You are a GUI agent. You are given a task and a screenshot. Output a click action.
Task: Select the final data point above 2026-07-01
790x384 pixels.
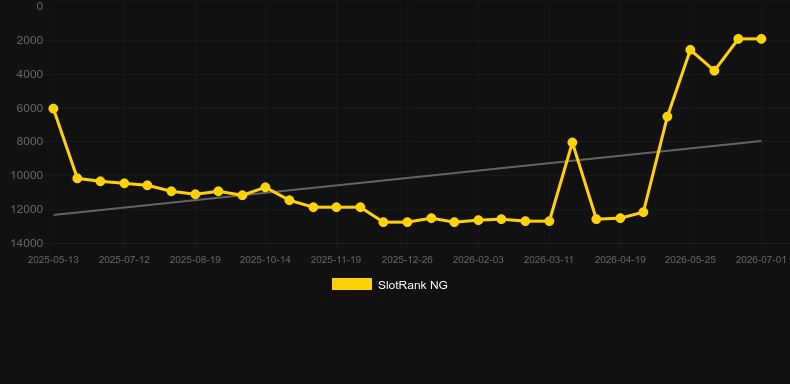761,39
